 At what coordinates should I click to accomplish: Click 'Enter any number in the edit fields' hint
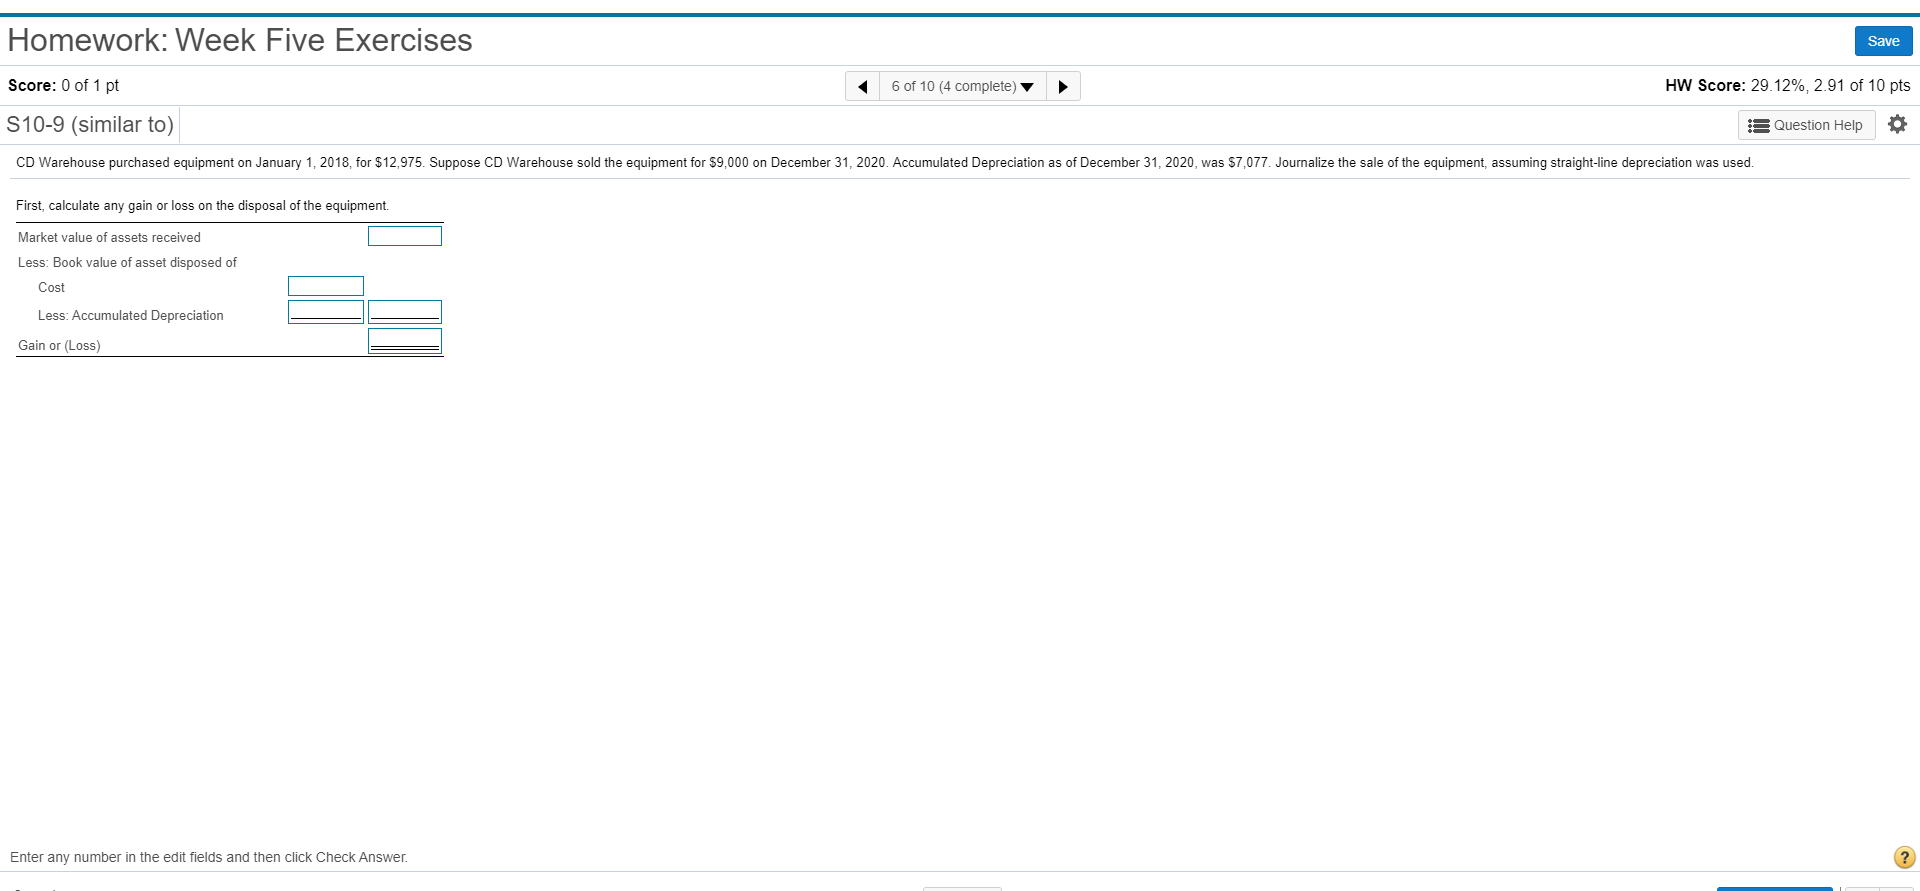[209, 857]
